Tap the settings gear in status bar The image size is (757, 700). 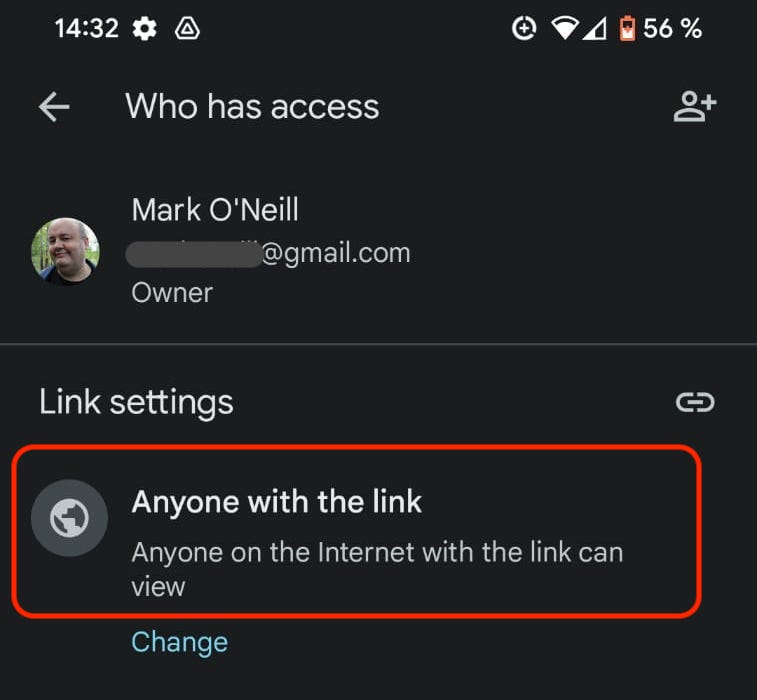144,28
